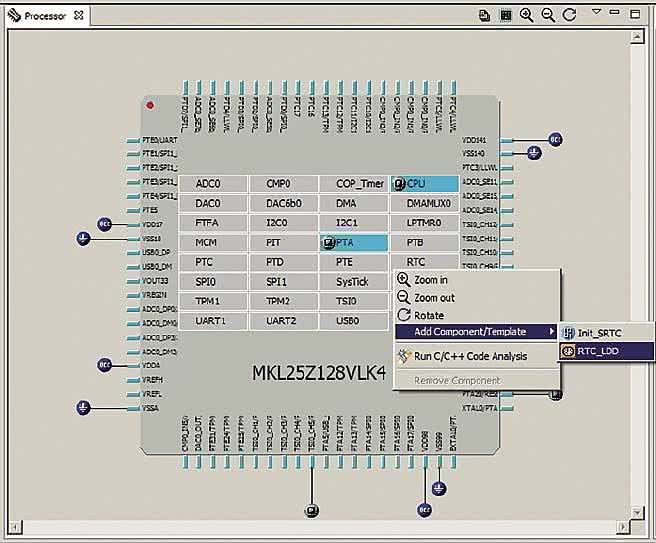Click the highlighted PTA peripheral block

click(x=354, y=243)
